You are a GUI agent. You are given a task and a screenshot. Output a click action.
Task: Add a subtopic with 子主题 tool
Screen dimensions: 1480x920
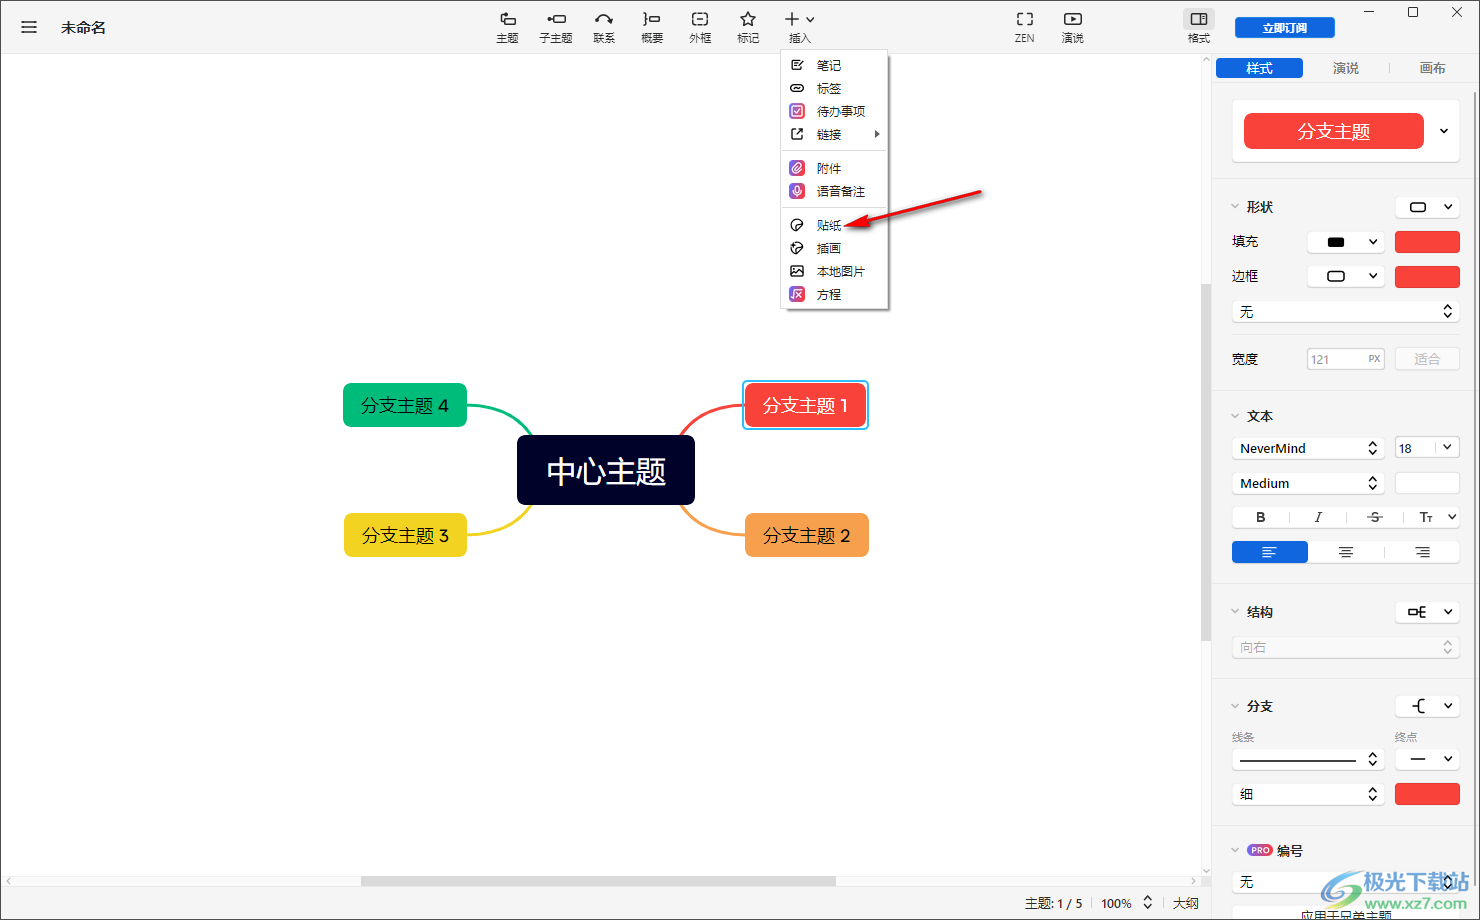coord(556,27)
